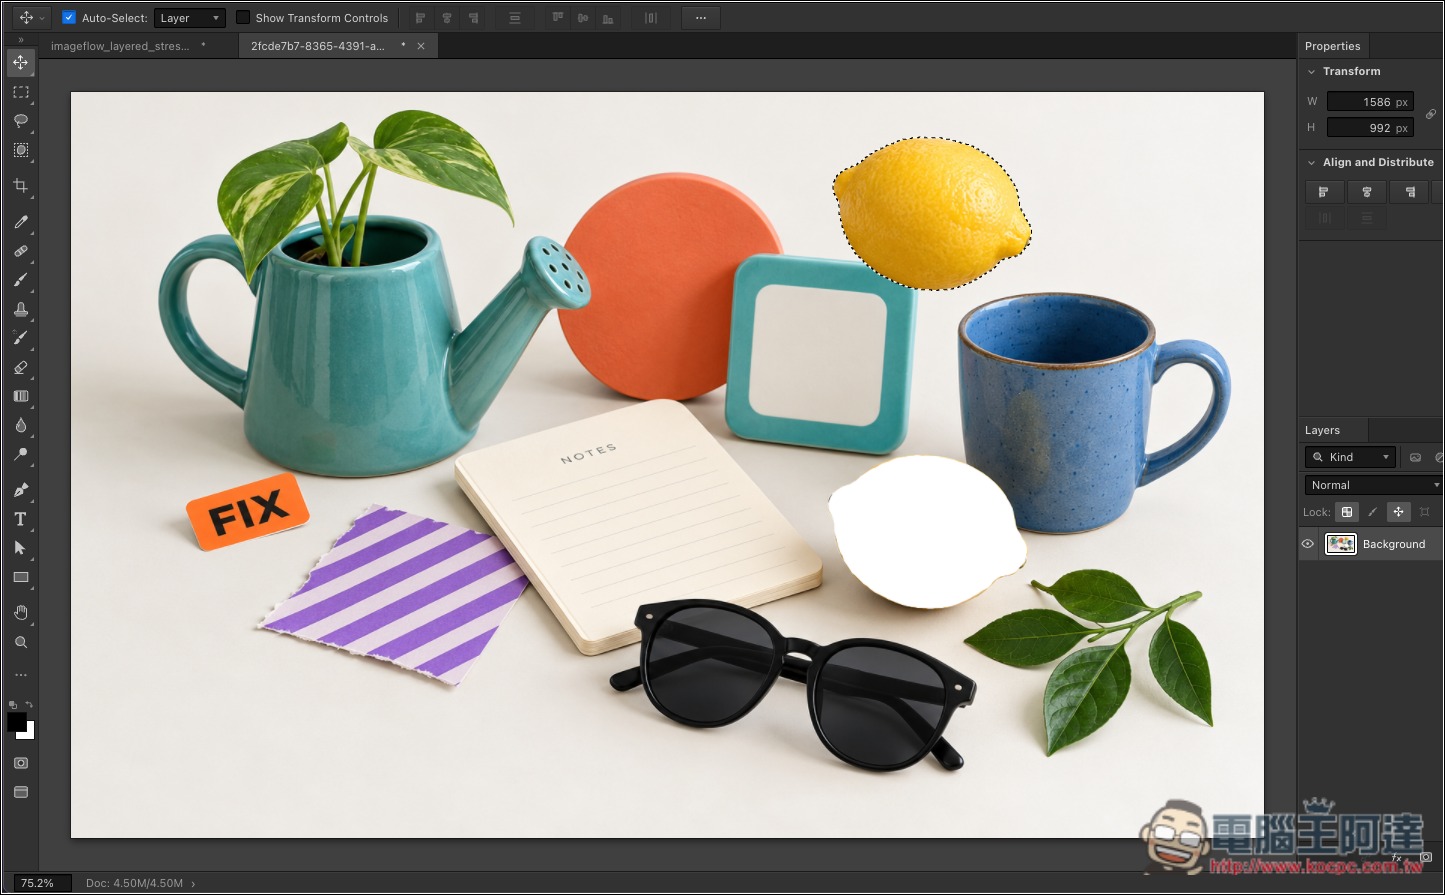Open Move tool preset picker arrow

click(x=42, y=18)
